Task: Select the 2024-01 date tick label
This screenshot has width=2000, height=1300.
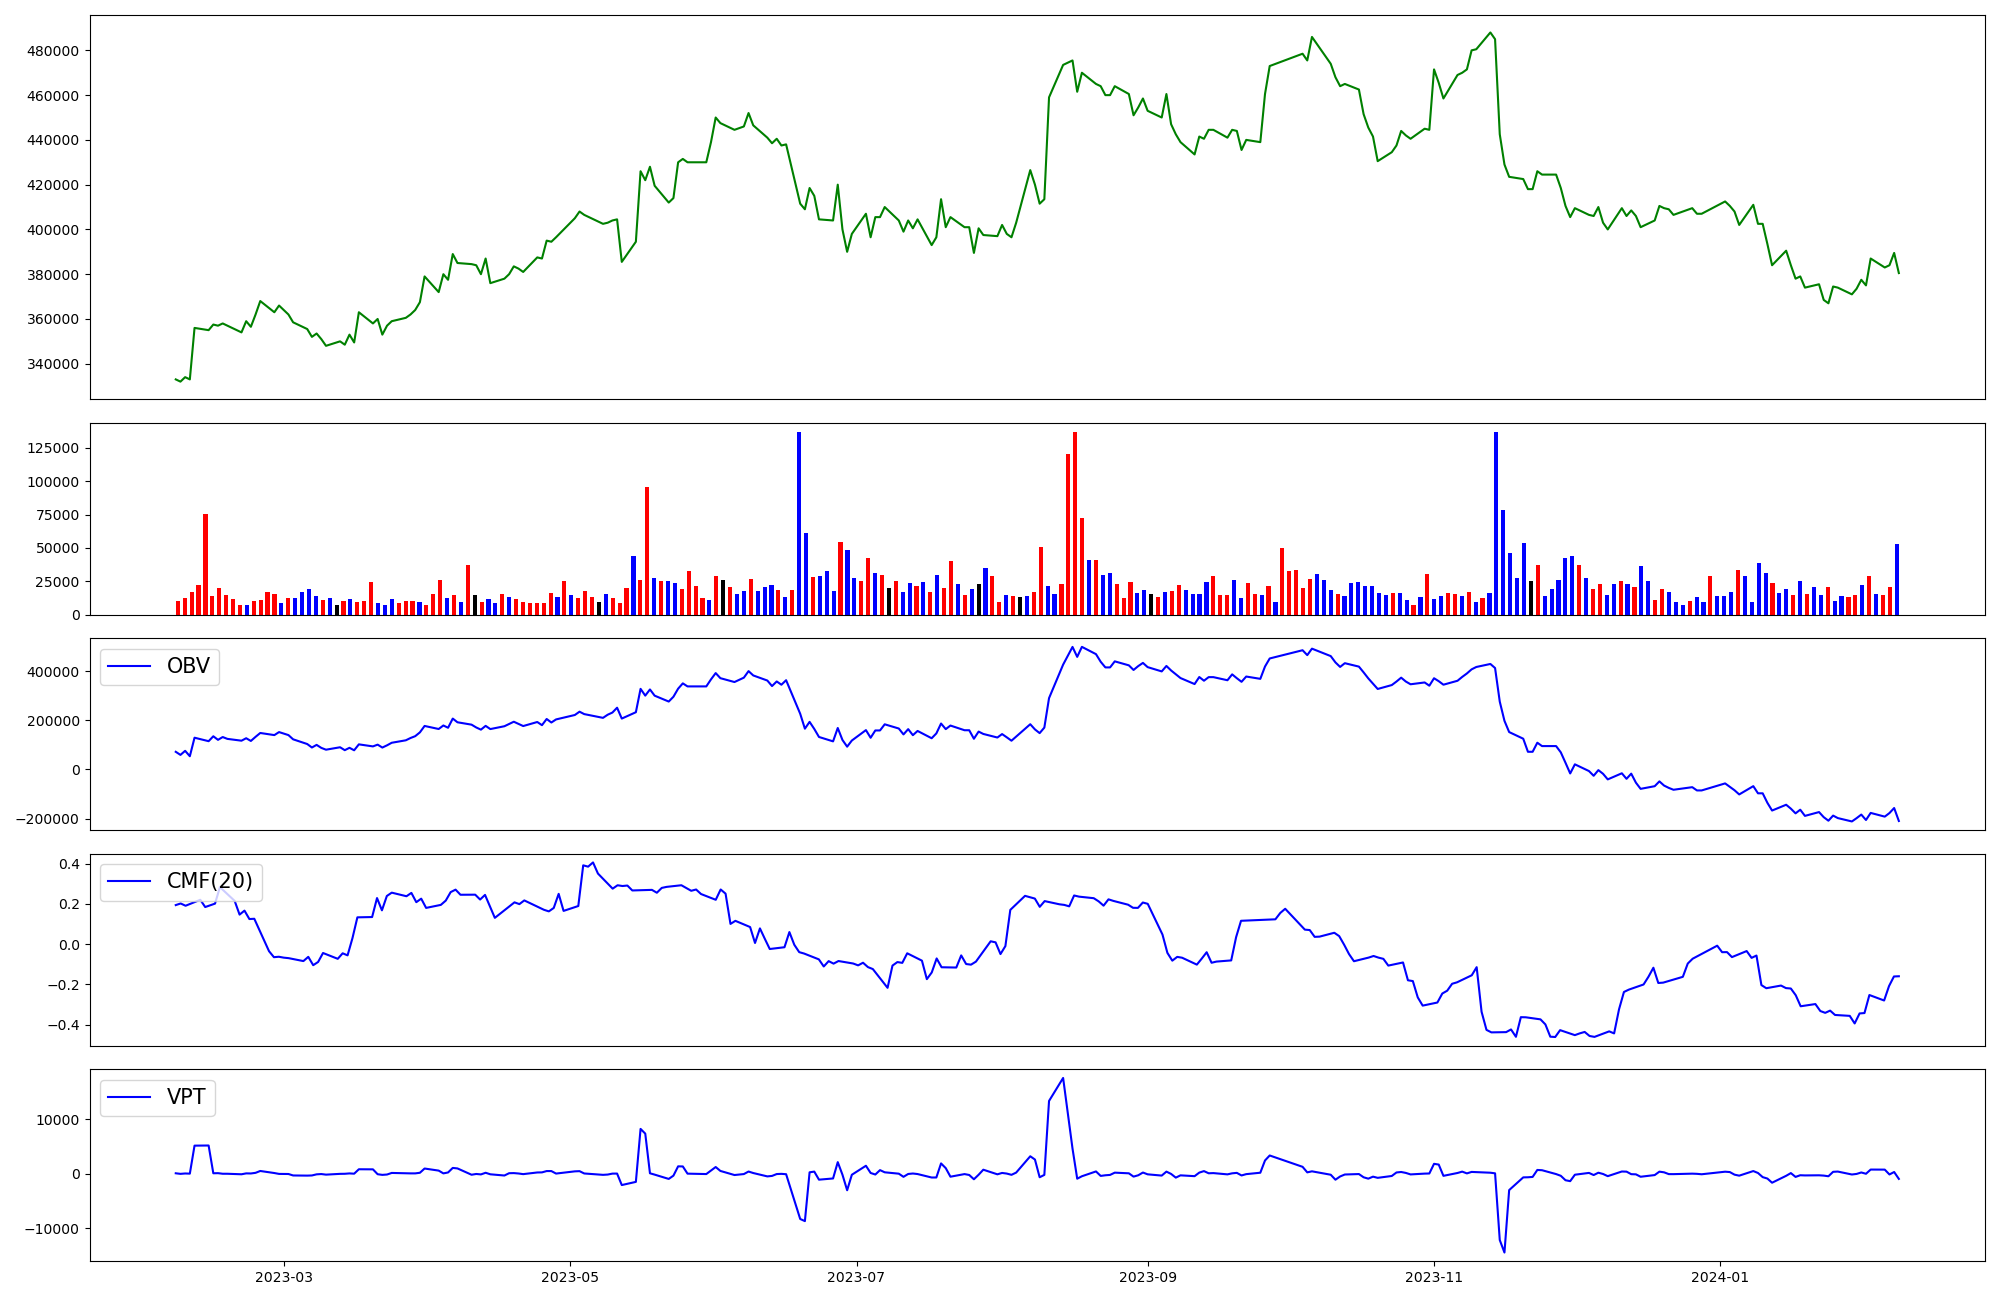Action: coord(1720,1276)
